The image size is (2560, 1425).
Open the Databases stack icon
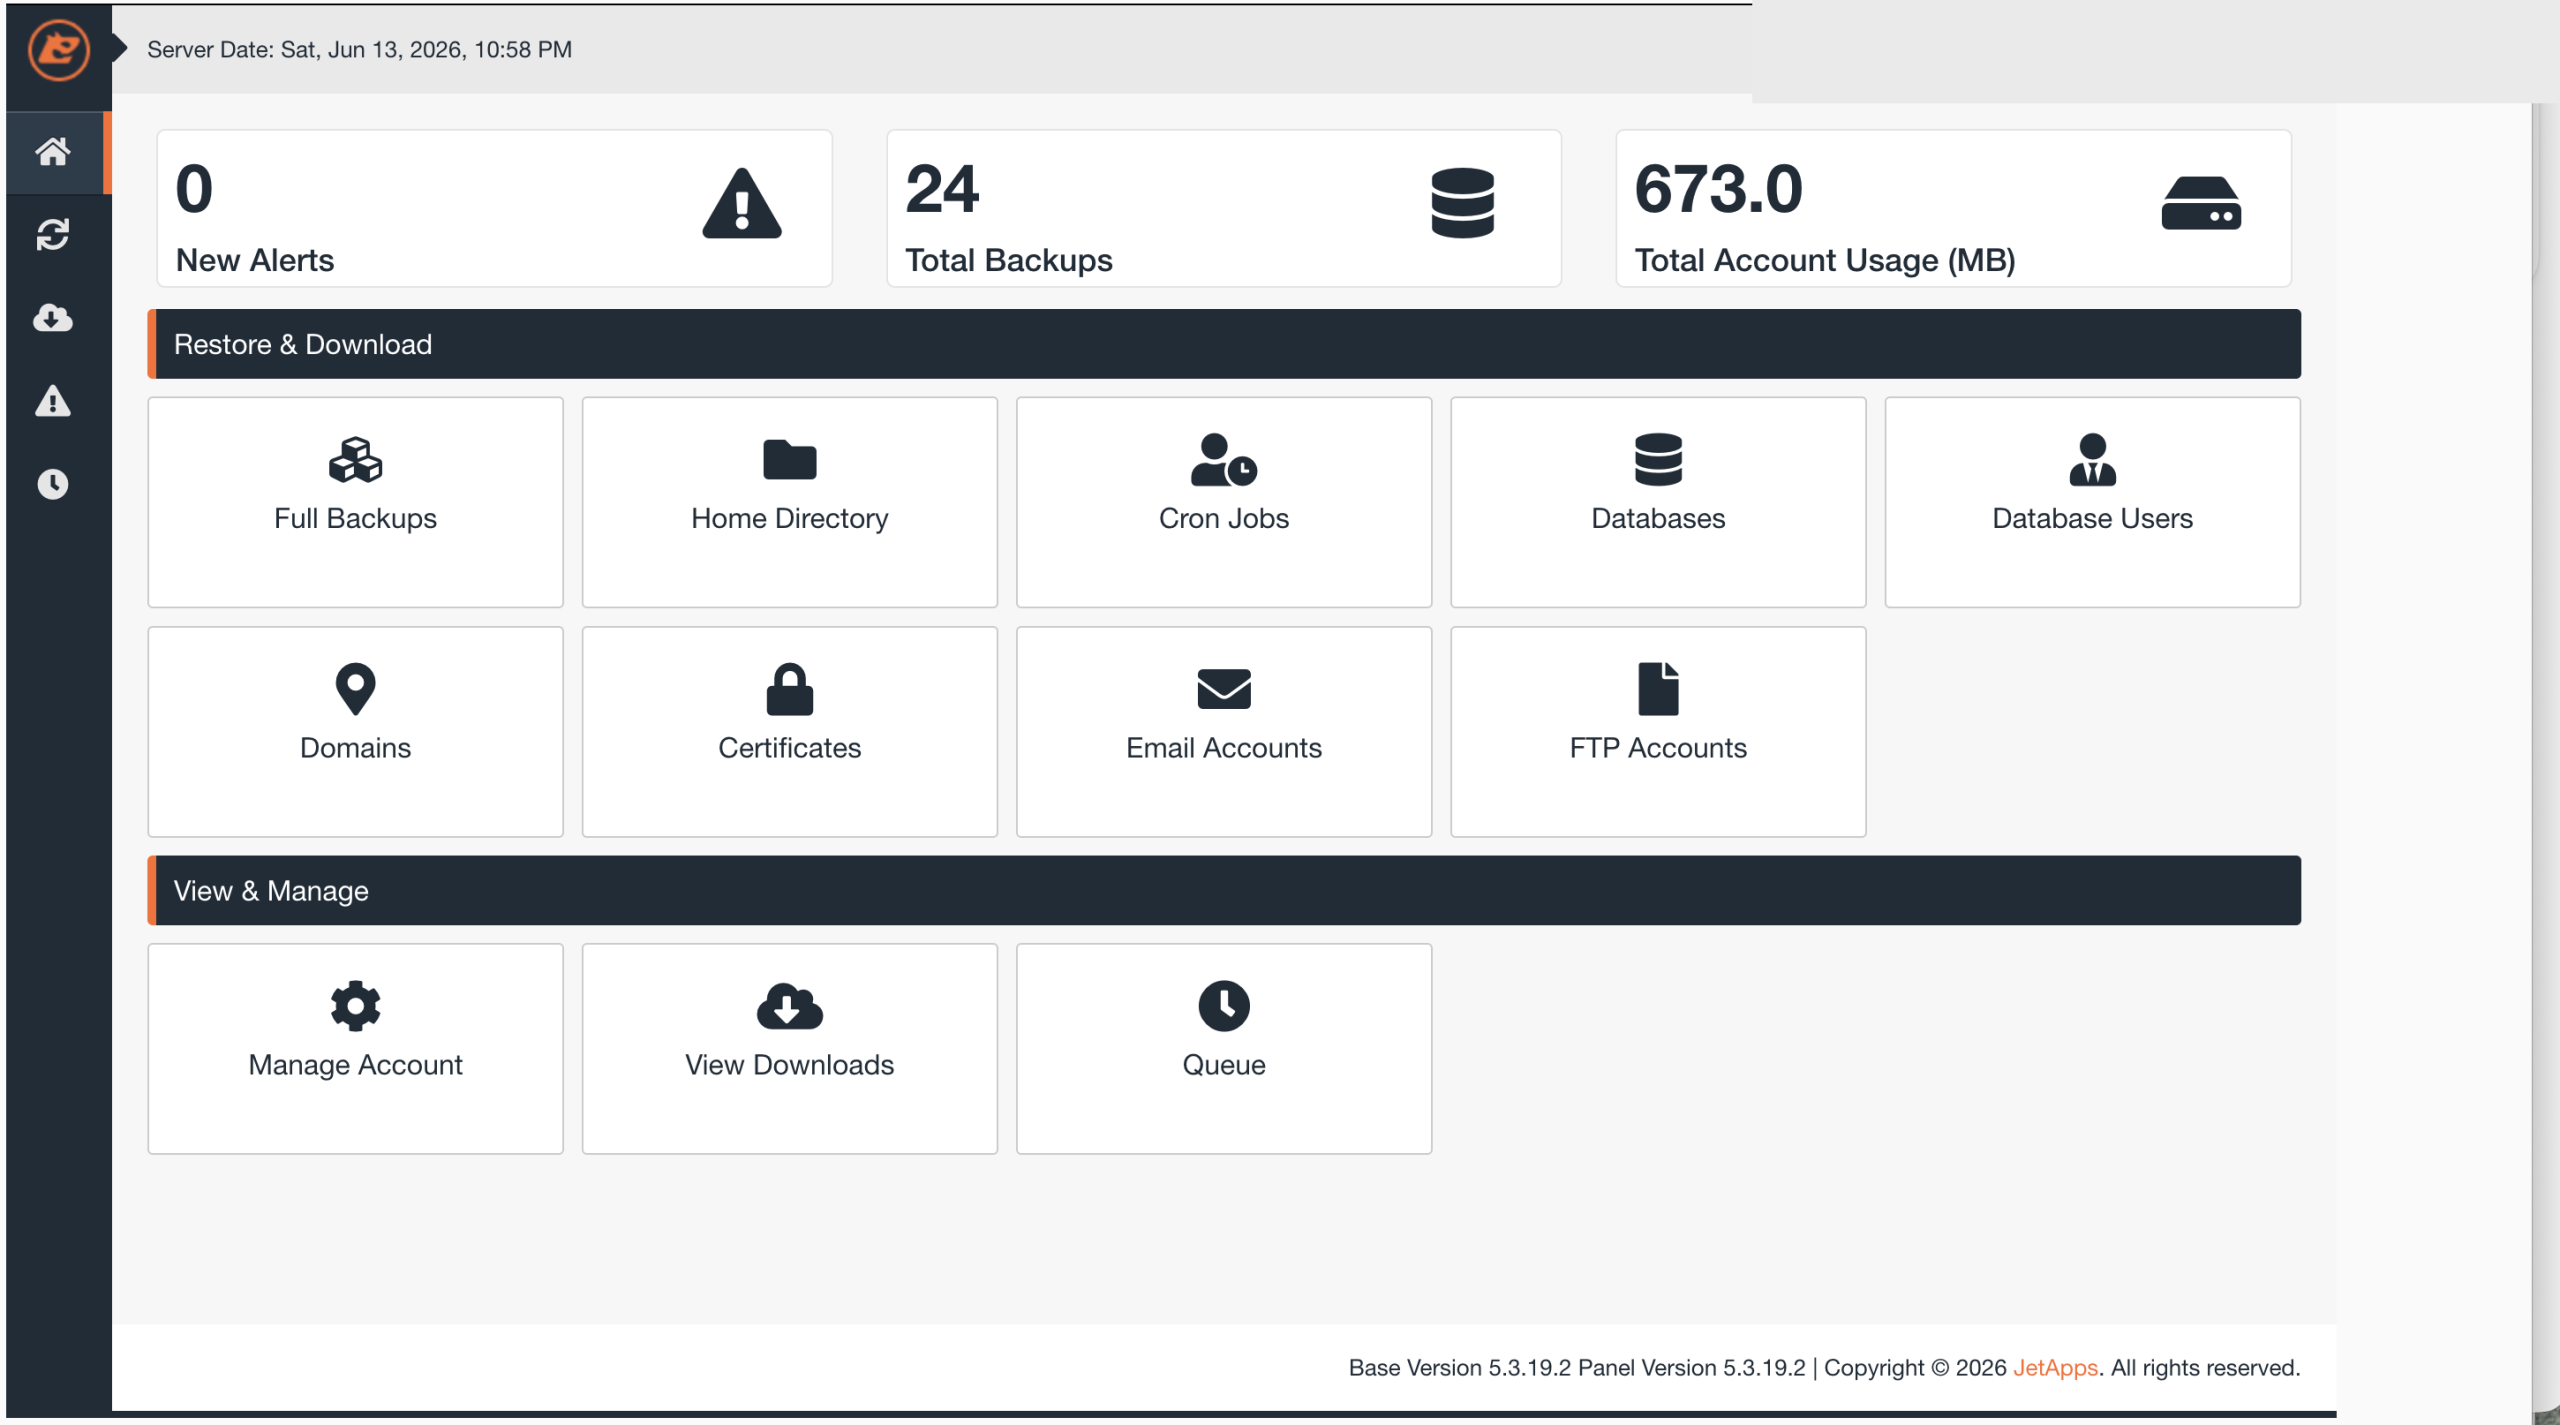(1658, 460)
